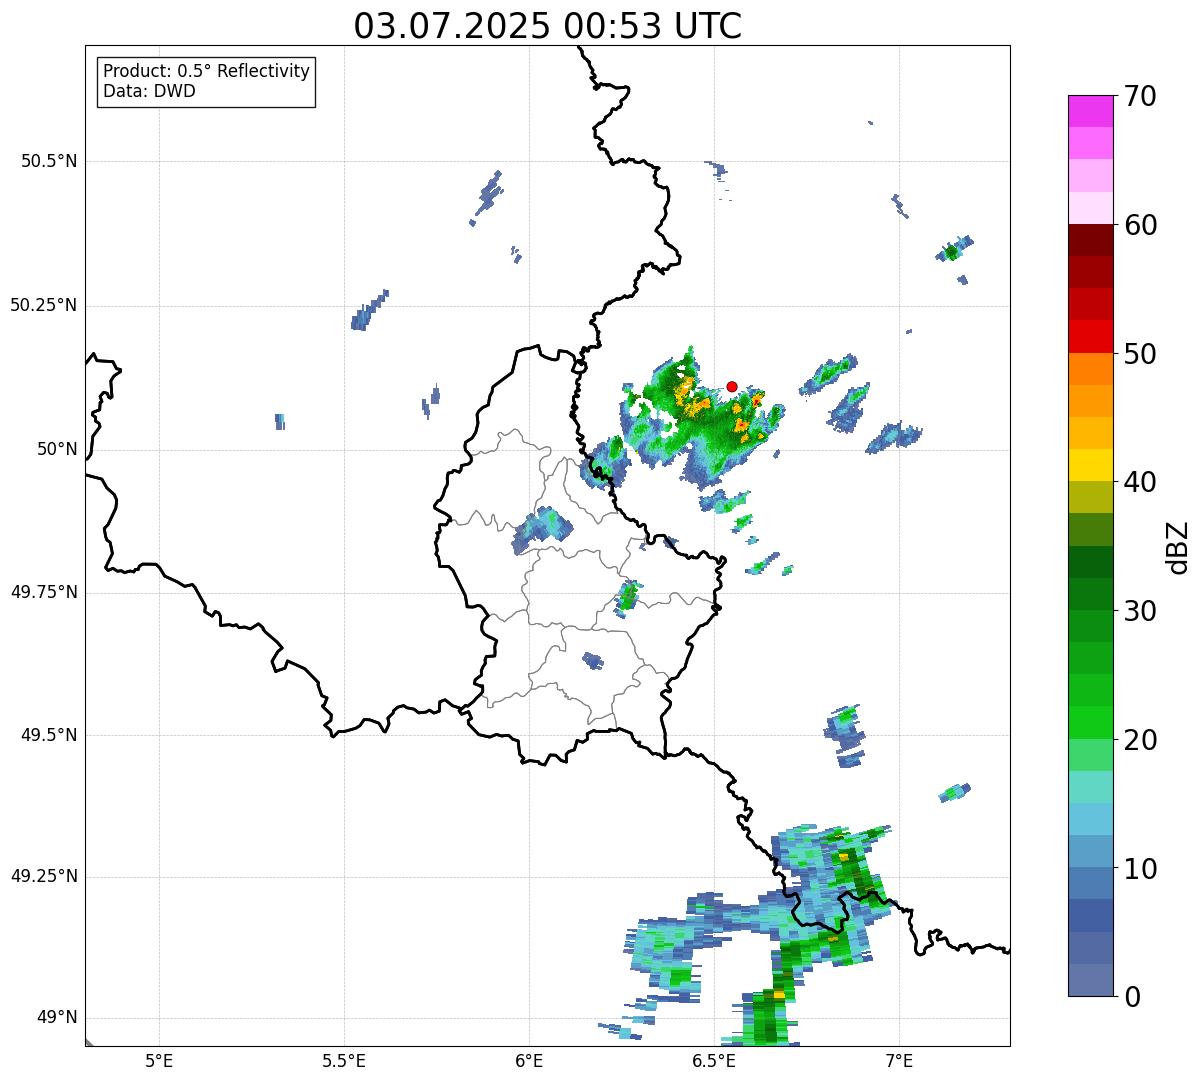1202x1081 pixels.
Task: Click the 50.25°N latitude label
Action: coord(43,305)
